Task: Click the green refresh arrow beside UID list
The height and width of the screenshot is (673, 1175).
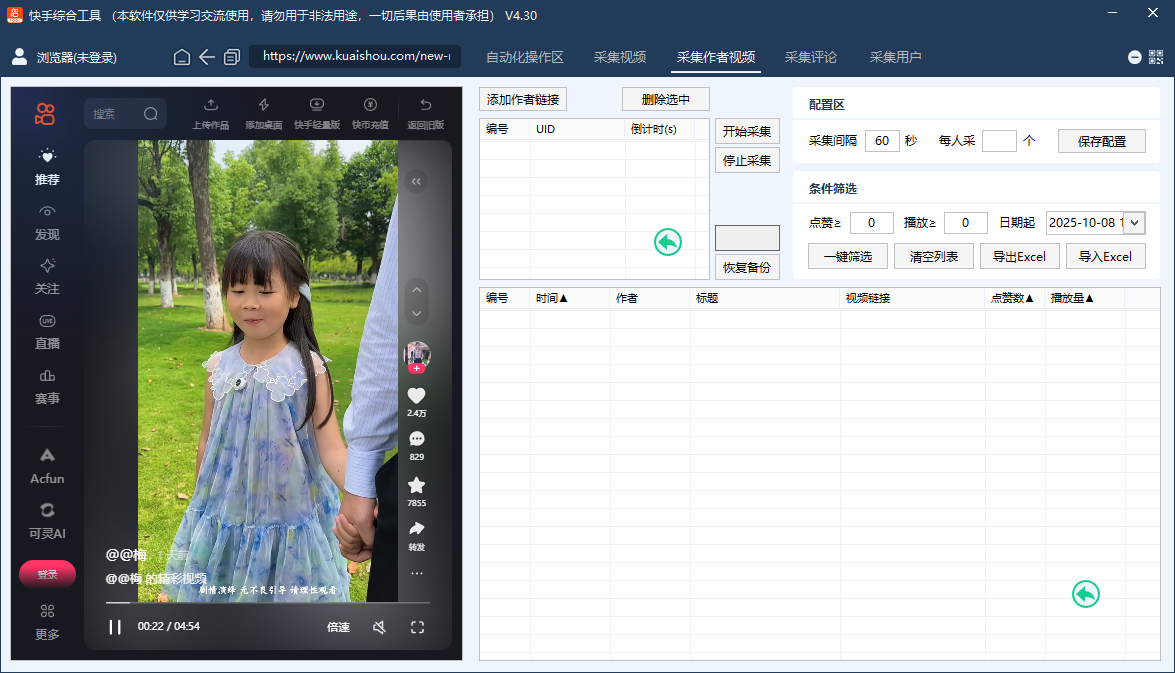Action: click(667, 241)
